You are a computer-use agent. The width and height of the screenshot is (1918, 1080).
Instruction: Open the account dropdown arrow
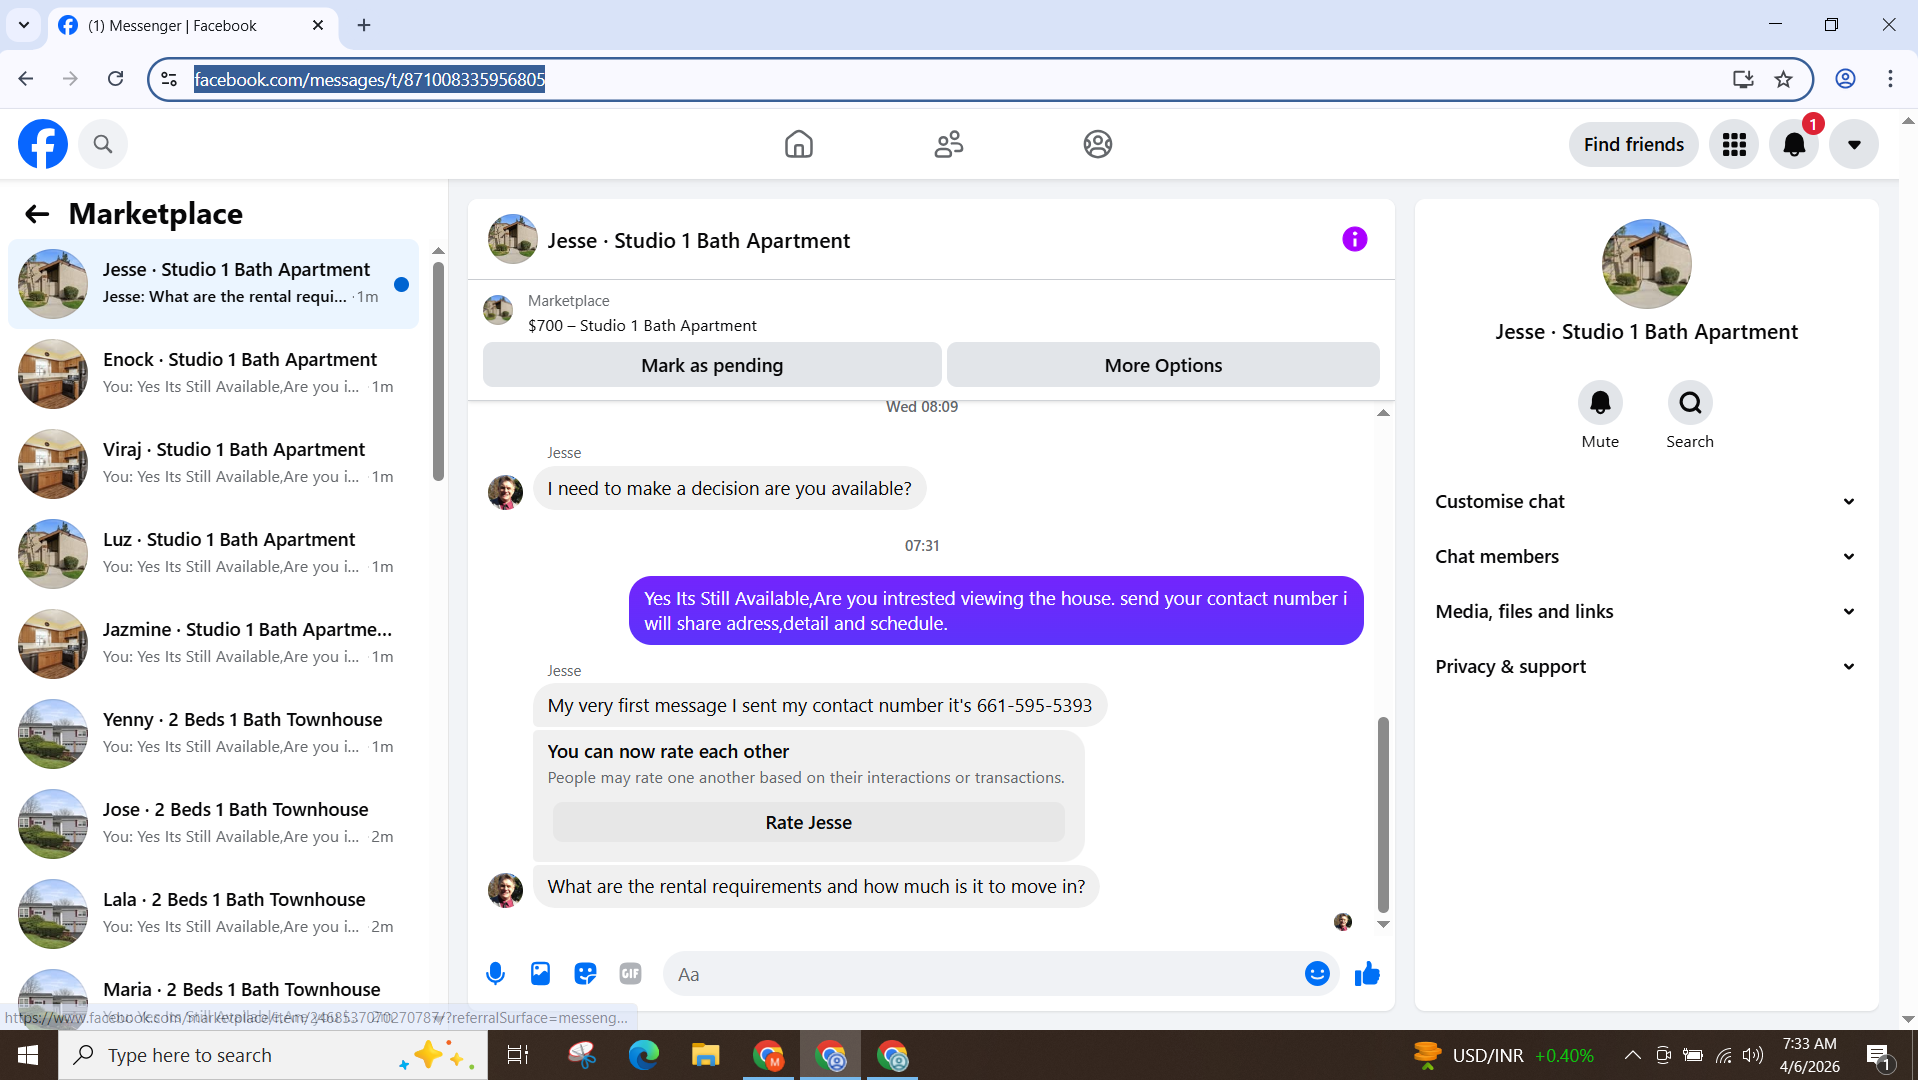coord(1854,145)
